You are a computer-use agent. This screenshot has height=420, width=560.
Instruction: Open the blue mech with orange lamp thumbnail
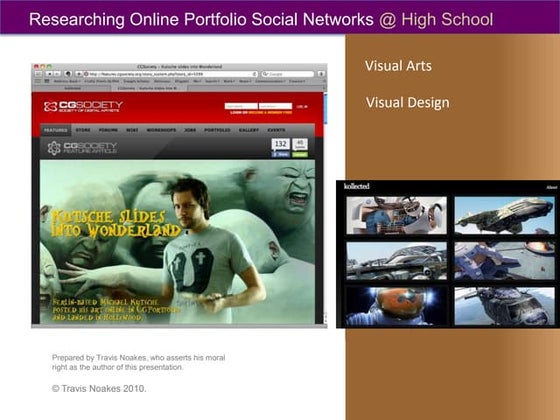pos(504,261)
